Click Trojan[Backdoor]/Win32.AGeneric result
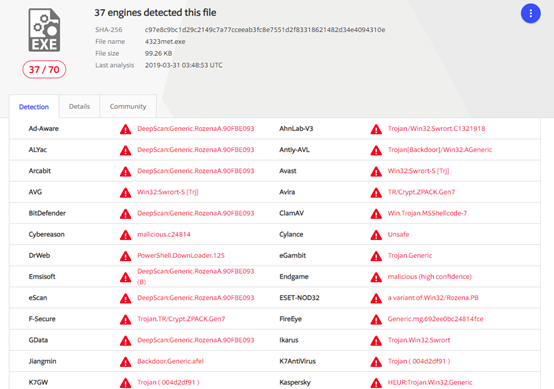Screen dimensions: 554x389 (440, 150)
